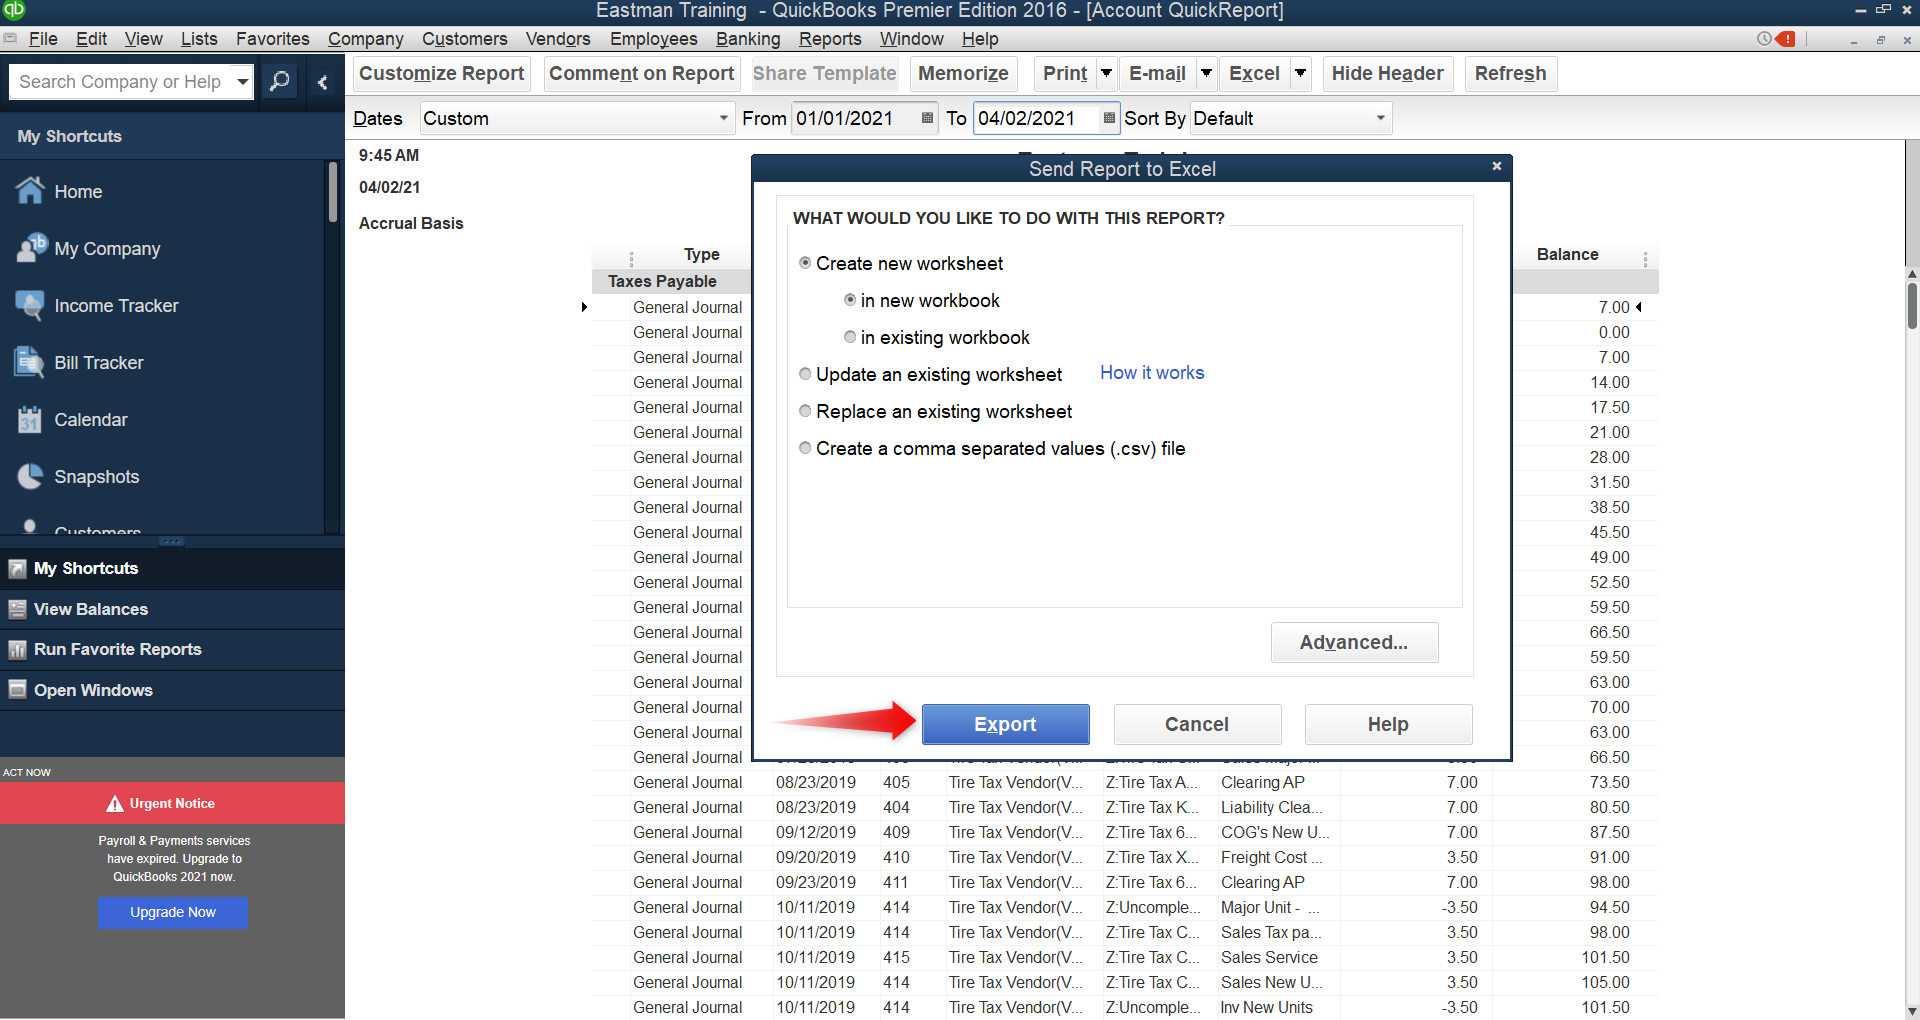Image resolution: width=1920 pixels, height=1020 pixels.
Task: Click the View Balances icon
Action: [17, 609]
